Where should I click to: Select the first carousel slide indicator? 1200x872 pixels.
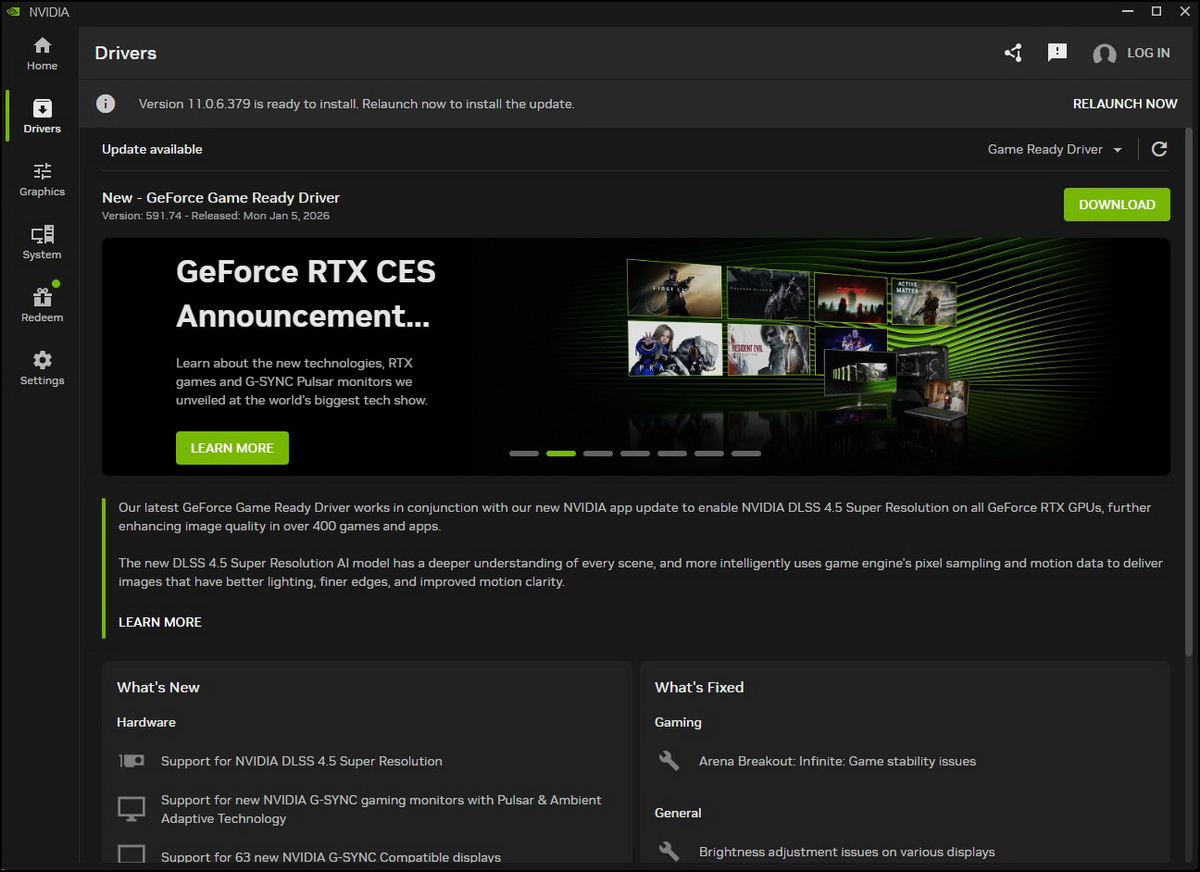click(524, 454)
